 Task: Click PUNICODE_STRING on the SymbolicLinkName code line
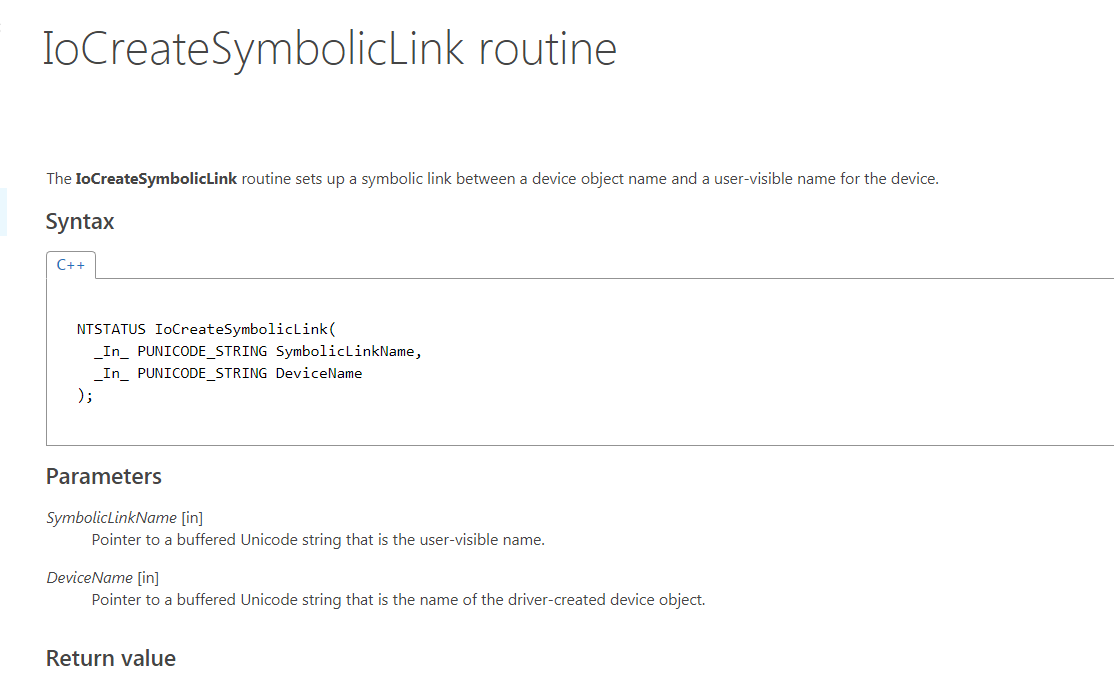202,351
